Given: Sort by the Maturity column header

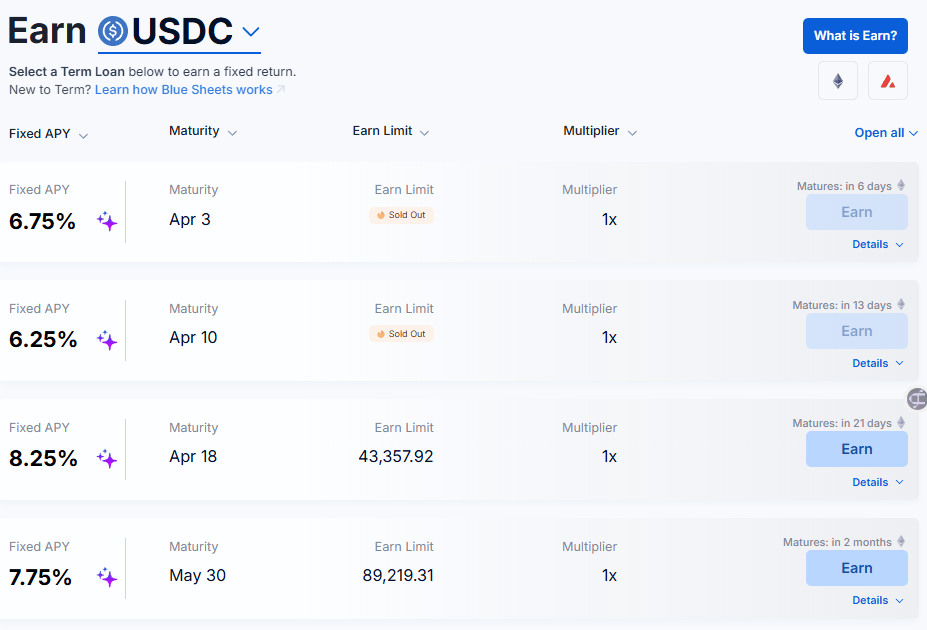Looking at the screenshot, I should [x=202, y=131].
